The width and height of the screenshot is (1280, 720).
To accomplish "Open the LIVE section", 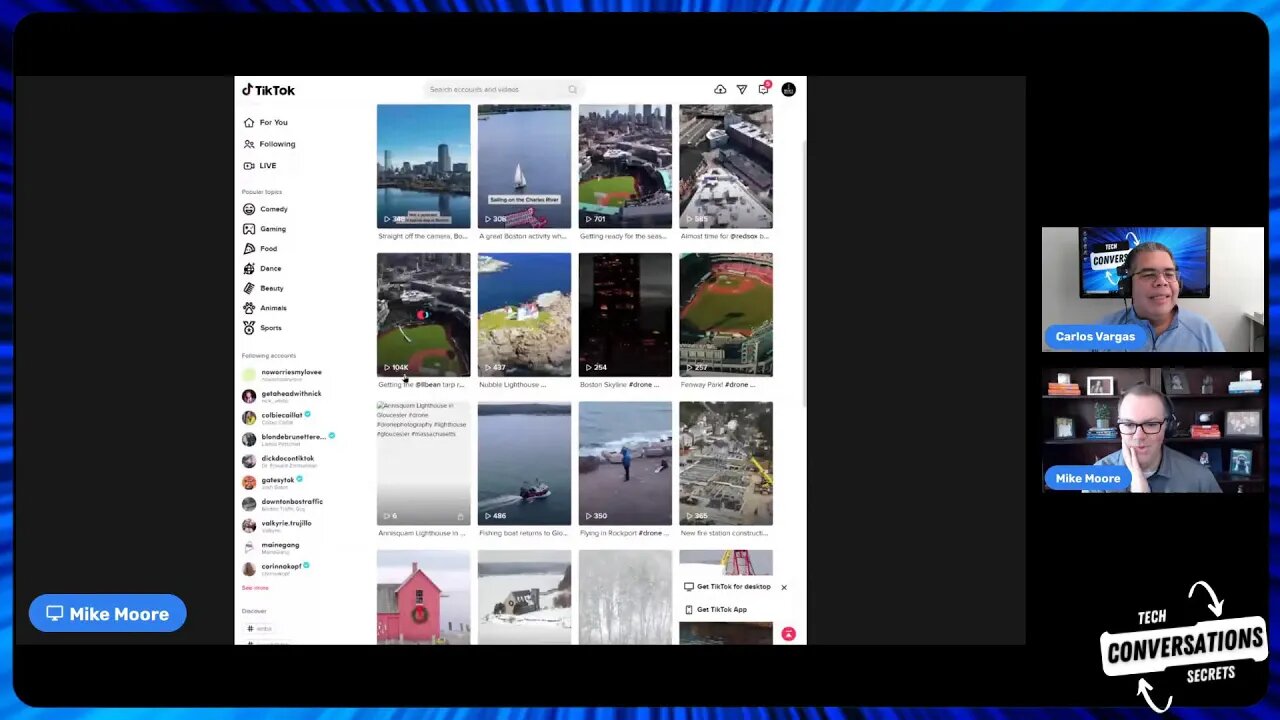I will pos(260,166).
